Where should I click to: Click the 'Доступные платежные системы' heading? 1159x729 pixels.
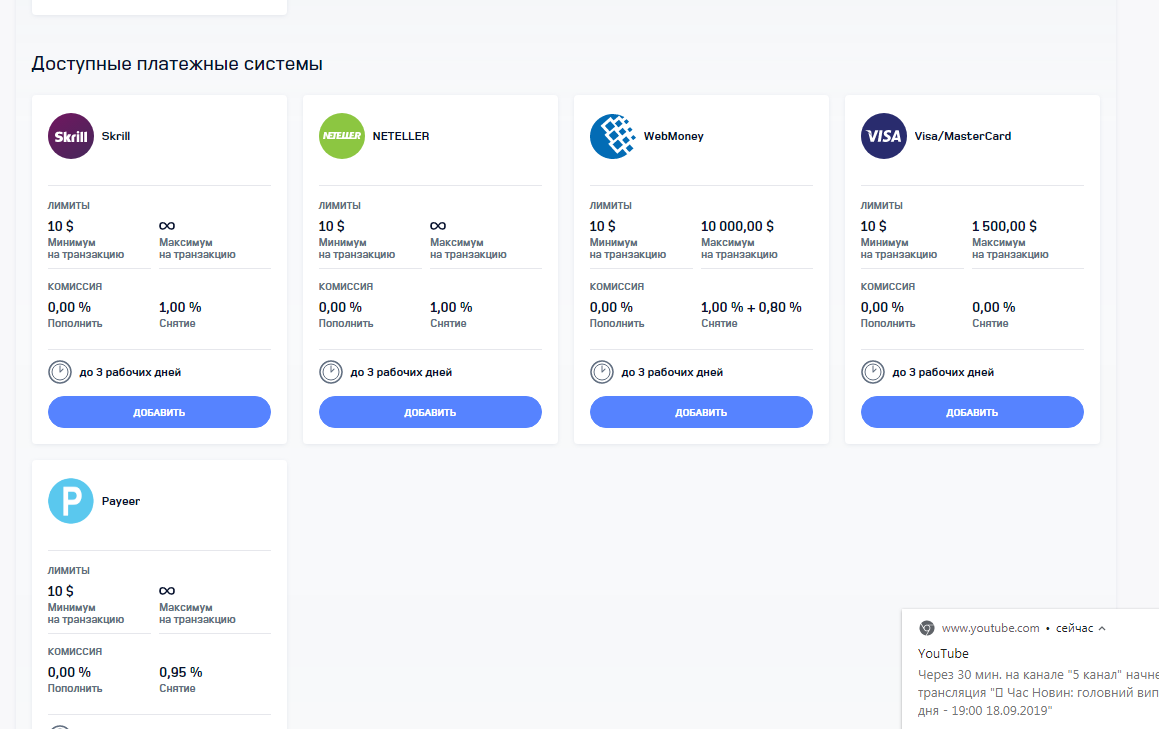pyautogui.click(x=177, y=64)
